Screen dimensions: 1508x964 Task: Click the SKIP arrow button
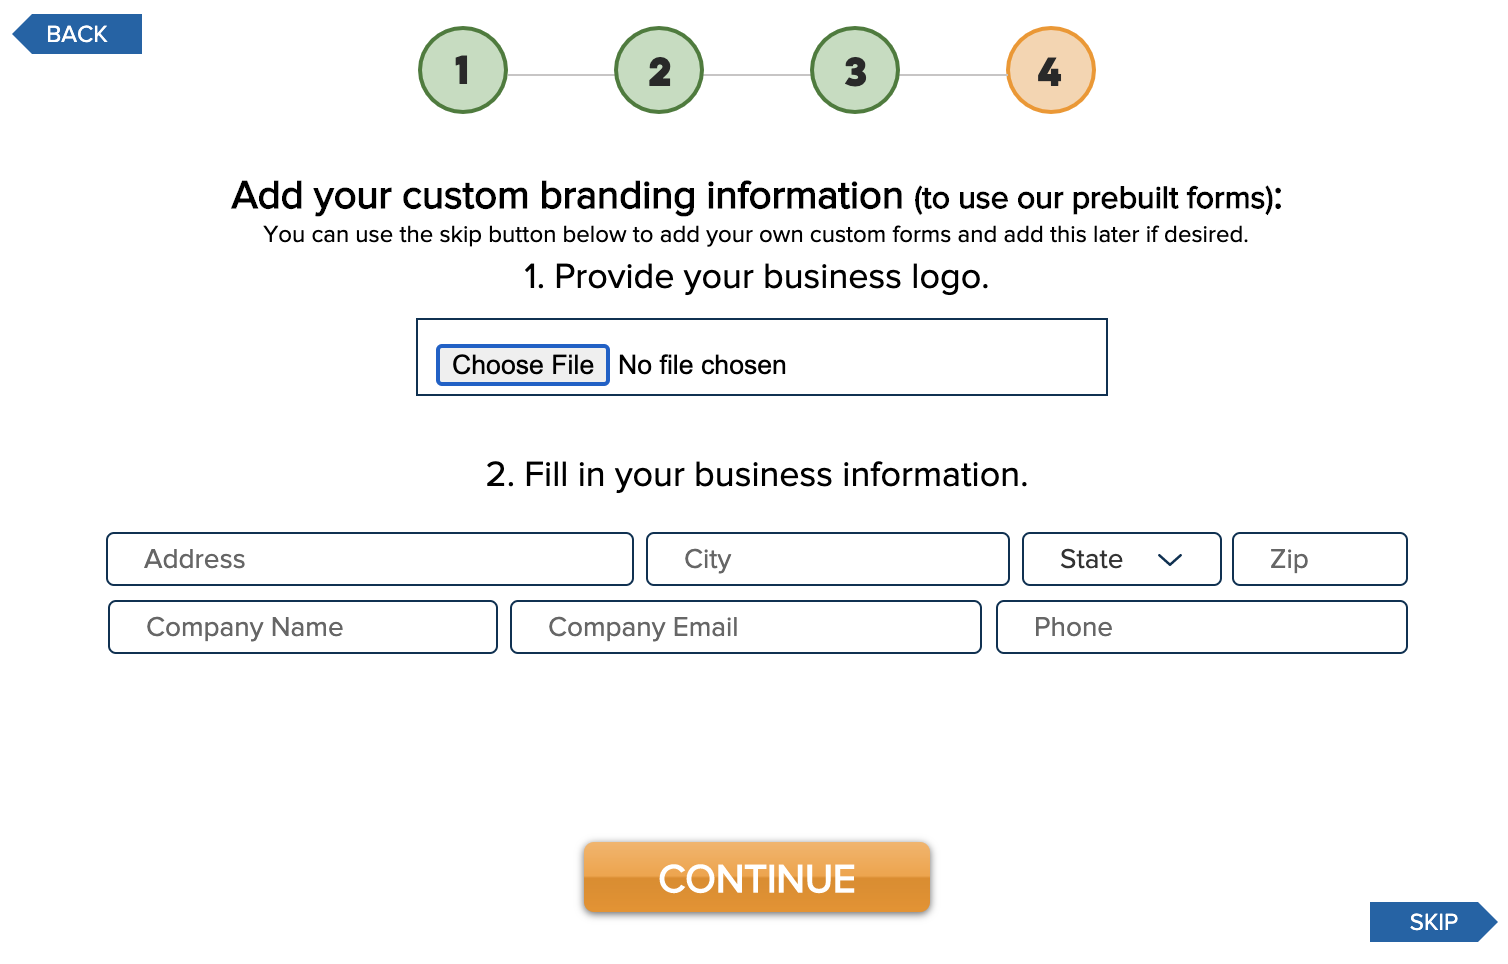click(x=1433, y=922)
